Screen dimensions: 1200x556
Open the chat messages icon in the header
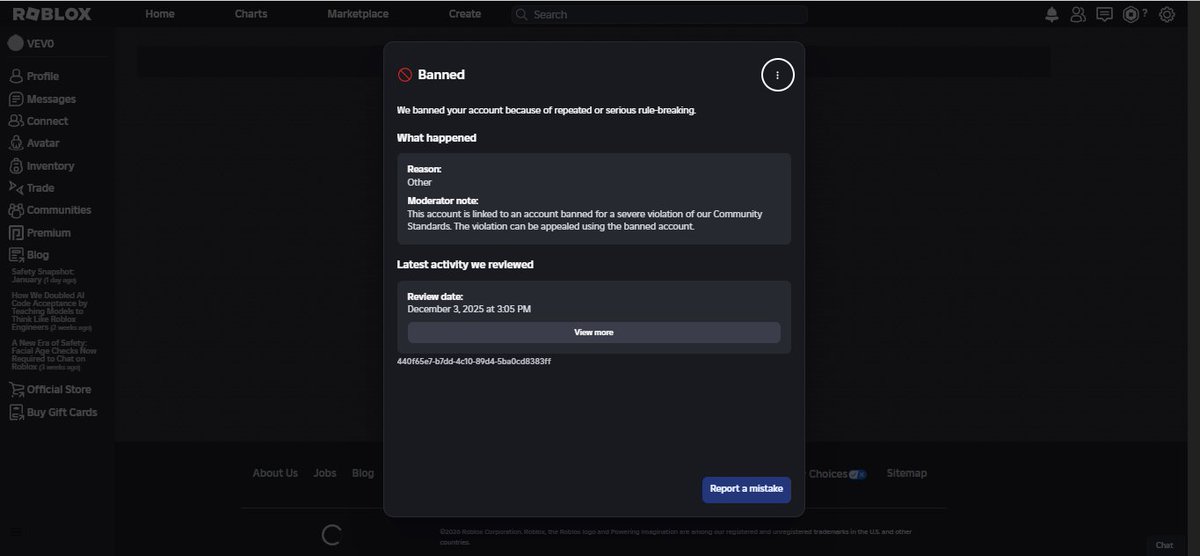[1104, 14]
